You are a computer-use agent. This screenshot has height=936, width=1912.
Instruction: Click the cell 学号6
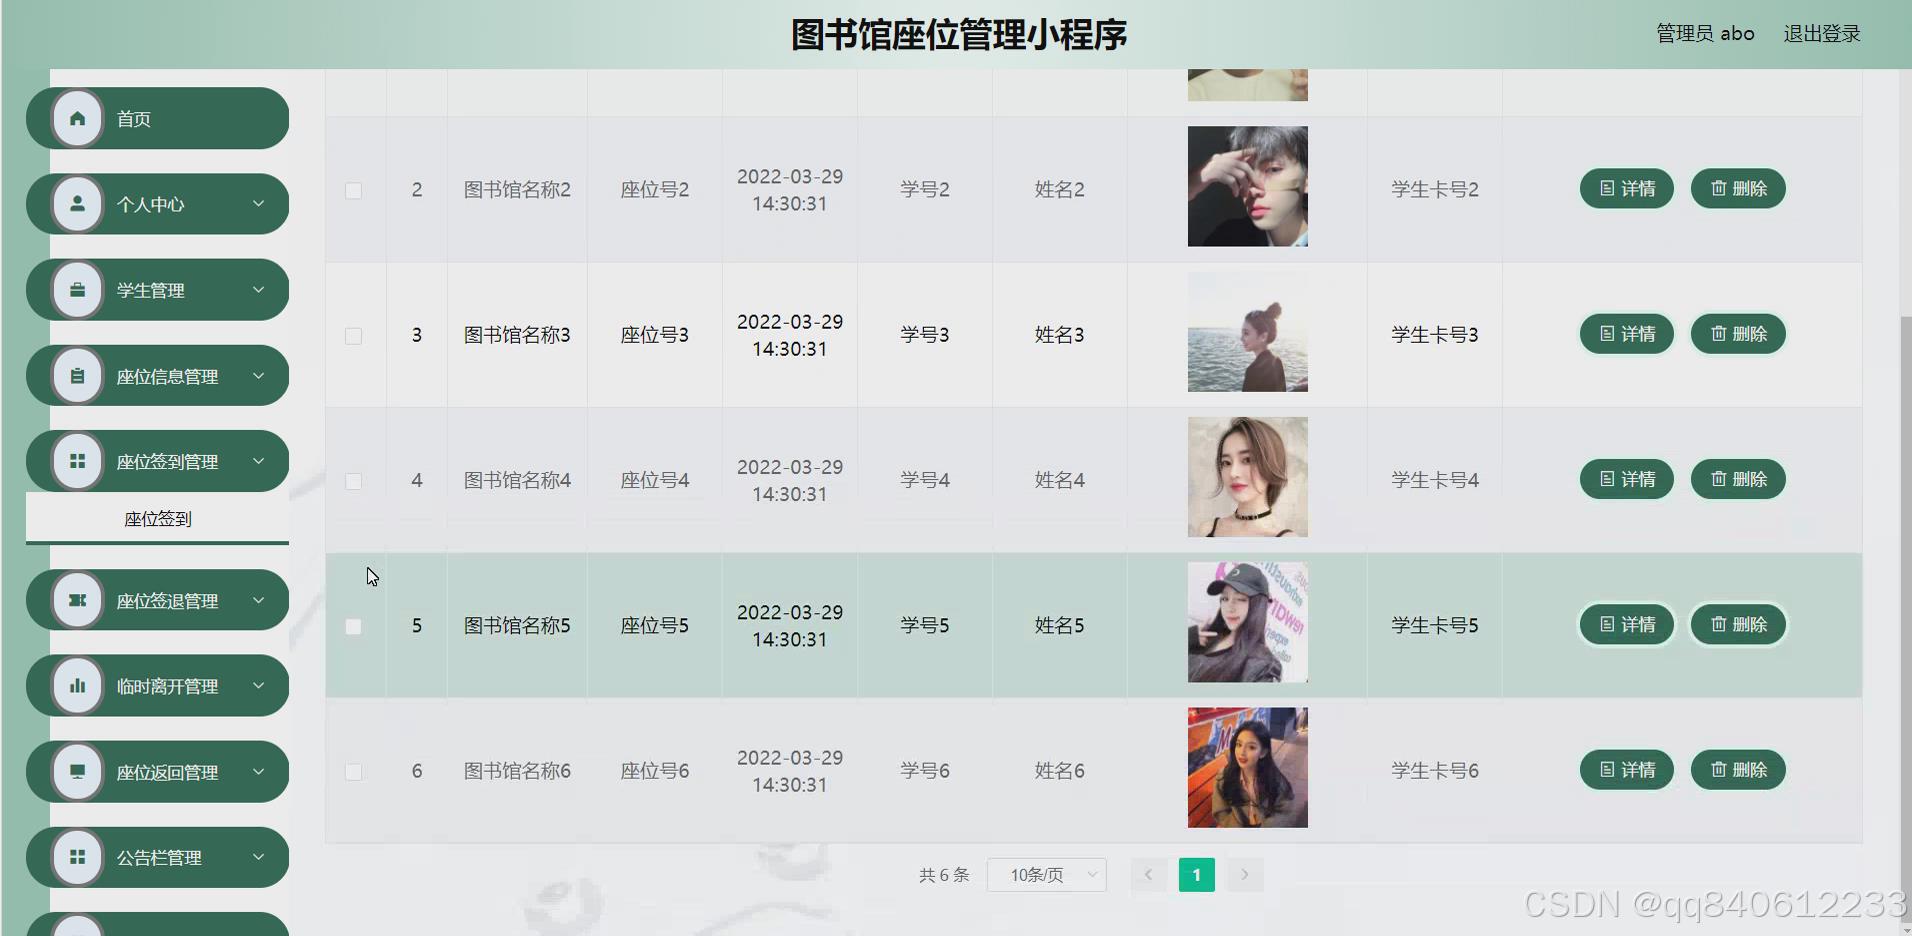925,771
